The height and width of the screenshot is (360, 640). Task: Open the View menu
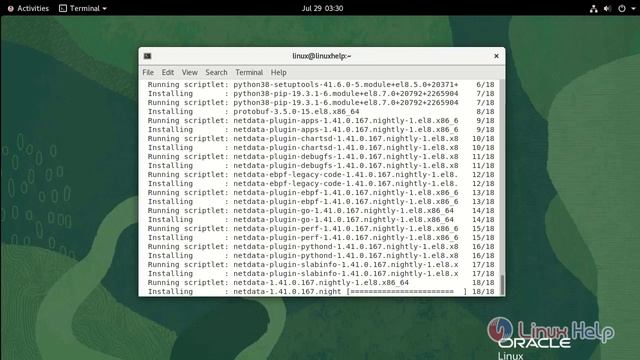click(x=189, y=72)
